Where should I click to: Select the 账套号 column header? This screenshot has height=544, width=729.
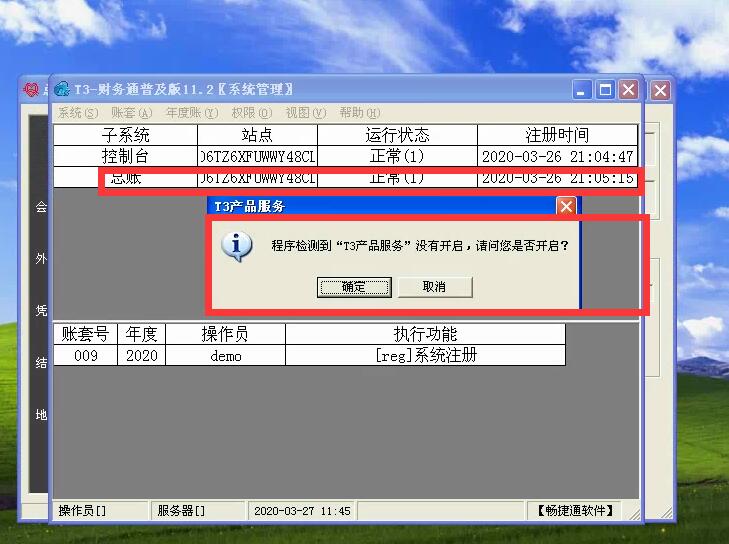[x=86, y=334]
